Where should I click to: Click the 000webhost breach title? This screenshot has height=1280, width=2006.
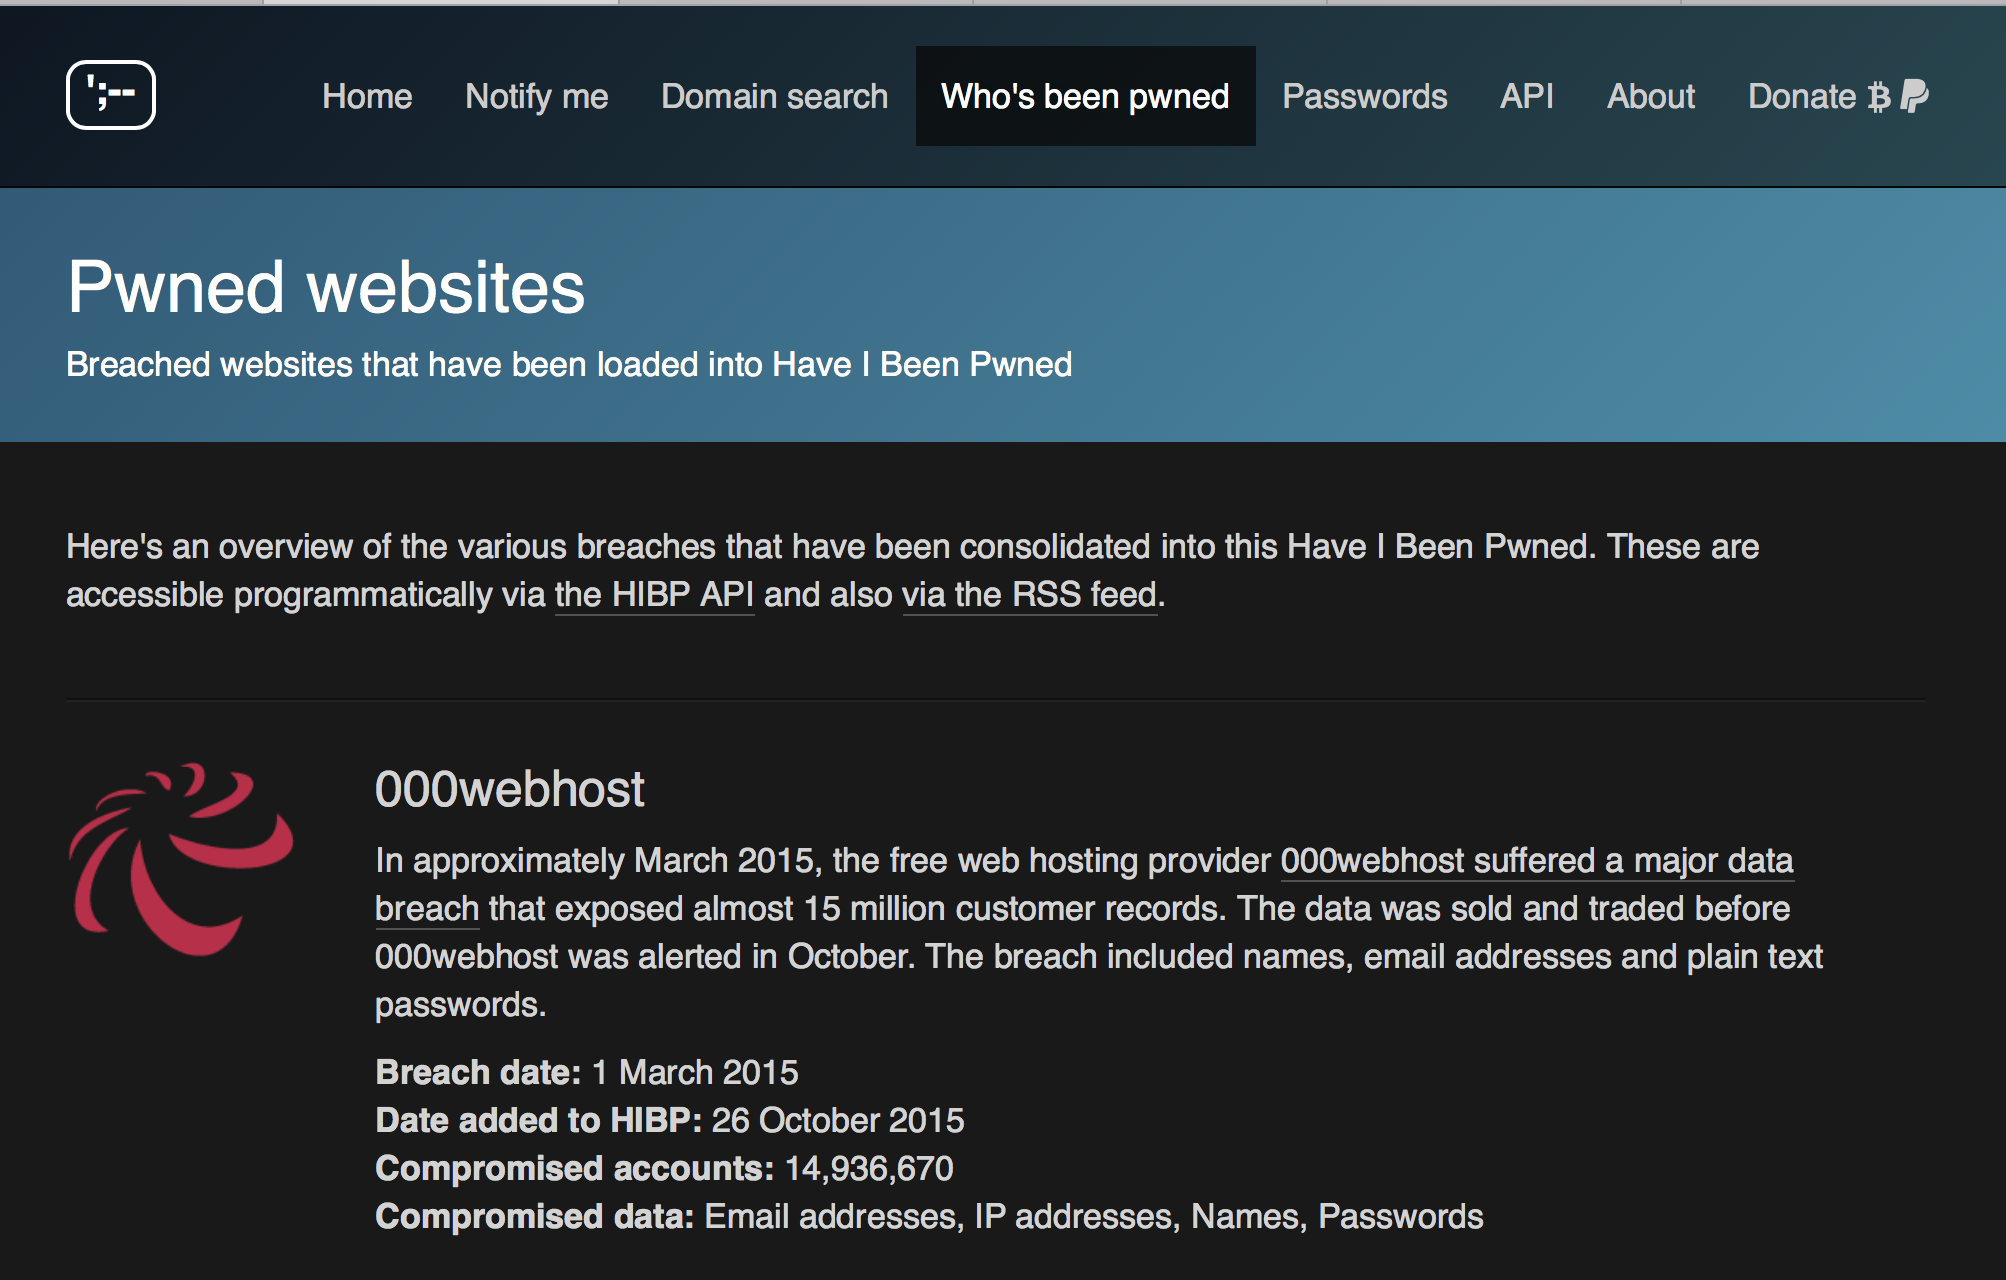click(510, 789)
